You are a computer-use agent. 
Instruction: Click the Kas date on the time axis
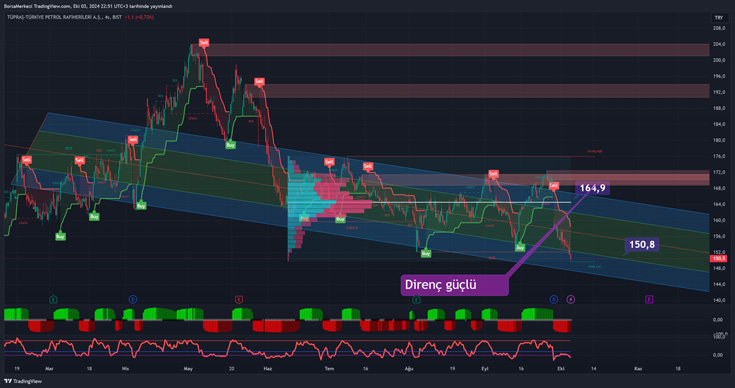pyautogui.click(x=638, y=369)
